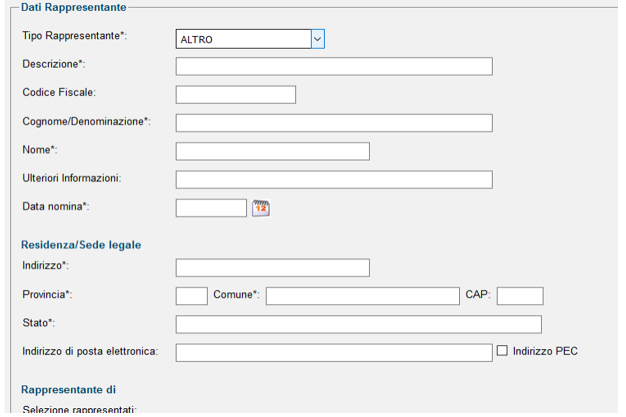Focus the Comune text field
The image size is (626, 417).
(363, 296)
